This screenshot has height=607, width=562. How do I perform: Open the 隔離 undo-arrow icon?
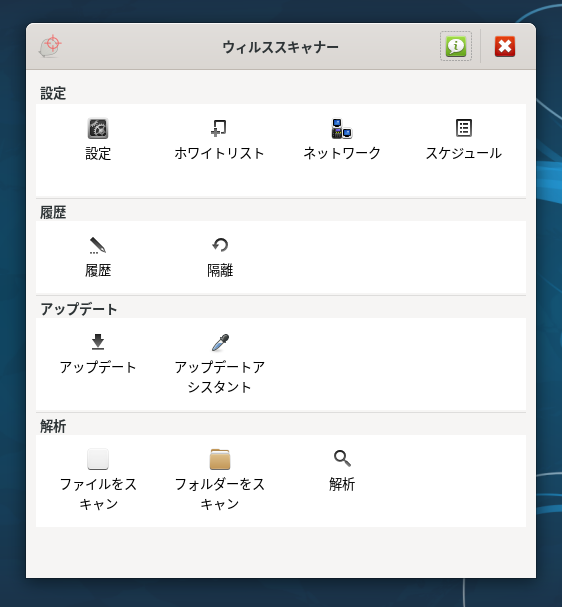[220, 245]
